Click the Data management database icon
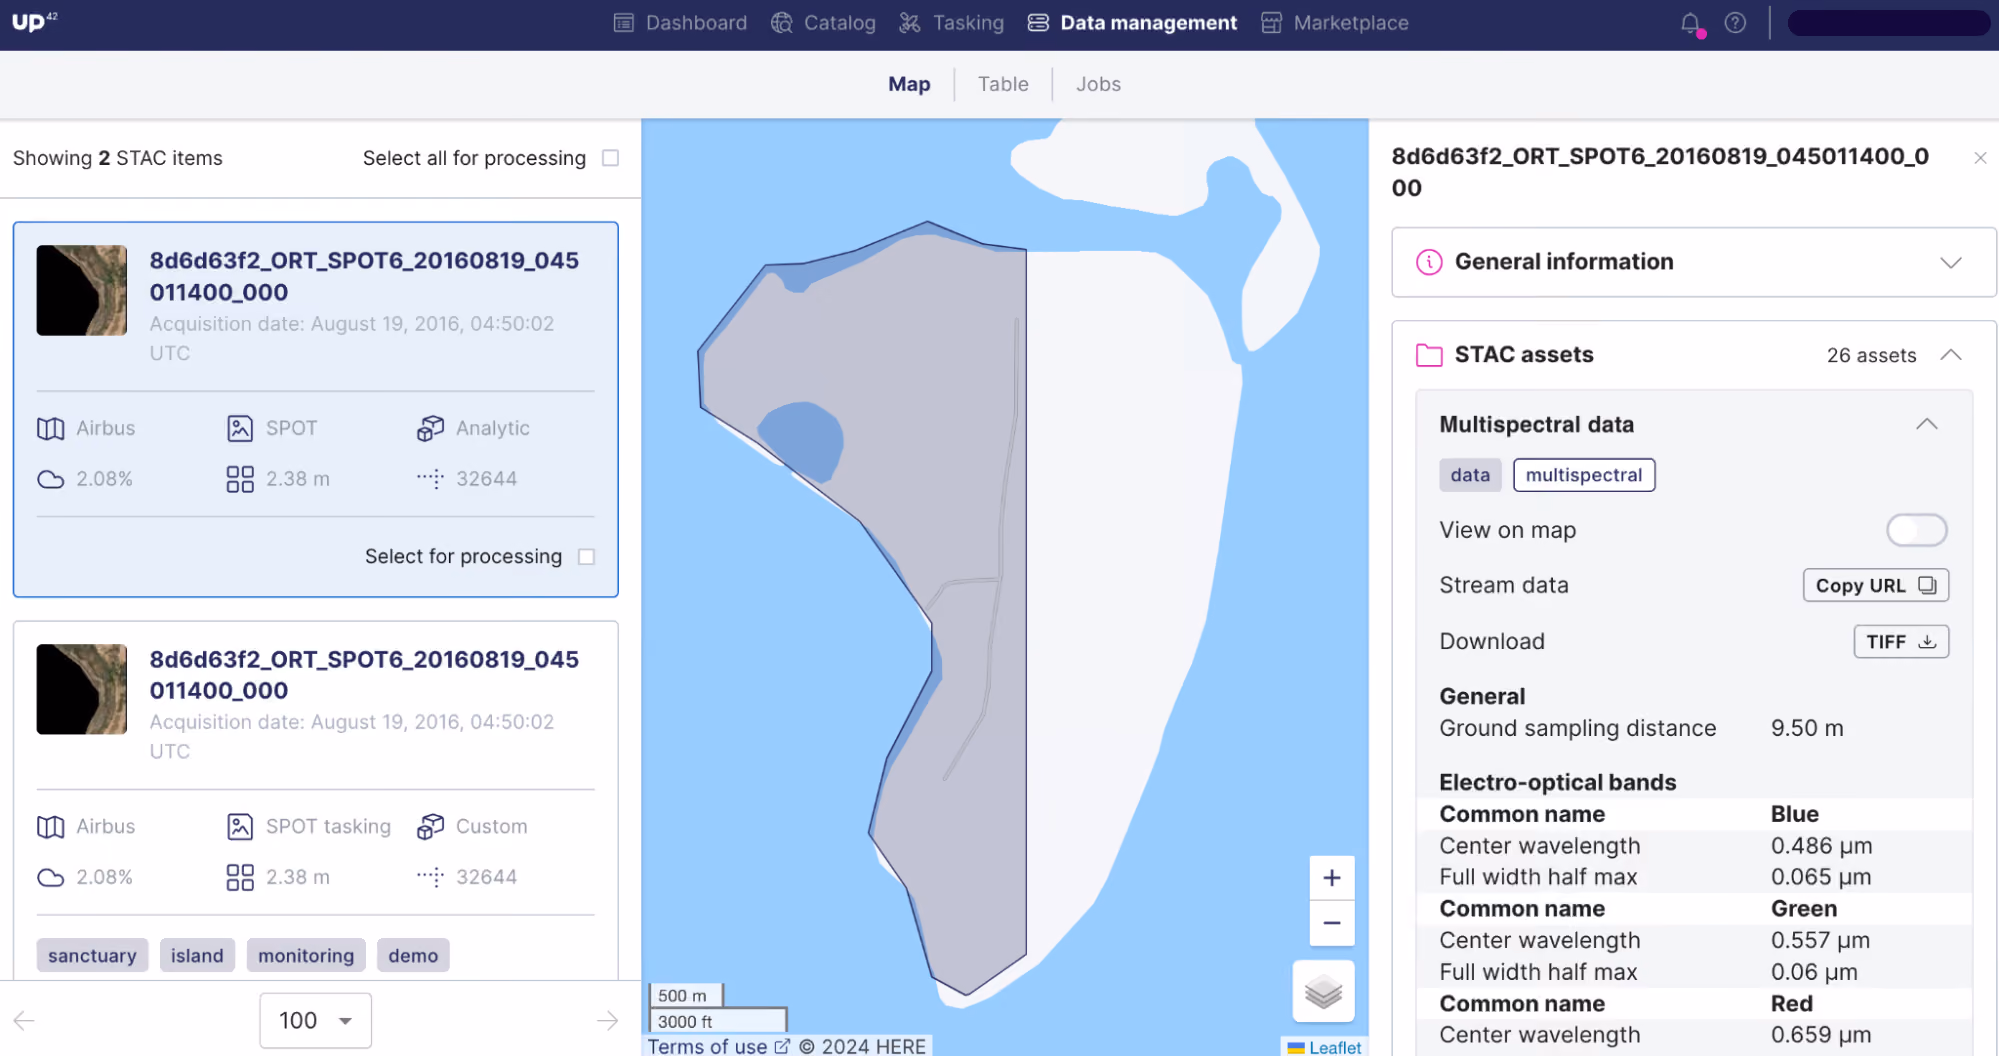The width and height of the screenshot is (1999, 1057). point(1038,23)
